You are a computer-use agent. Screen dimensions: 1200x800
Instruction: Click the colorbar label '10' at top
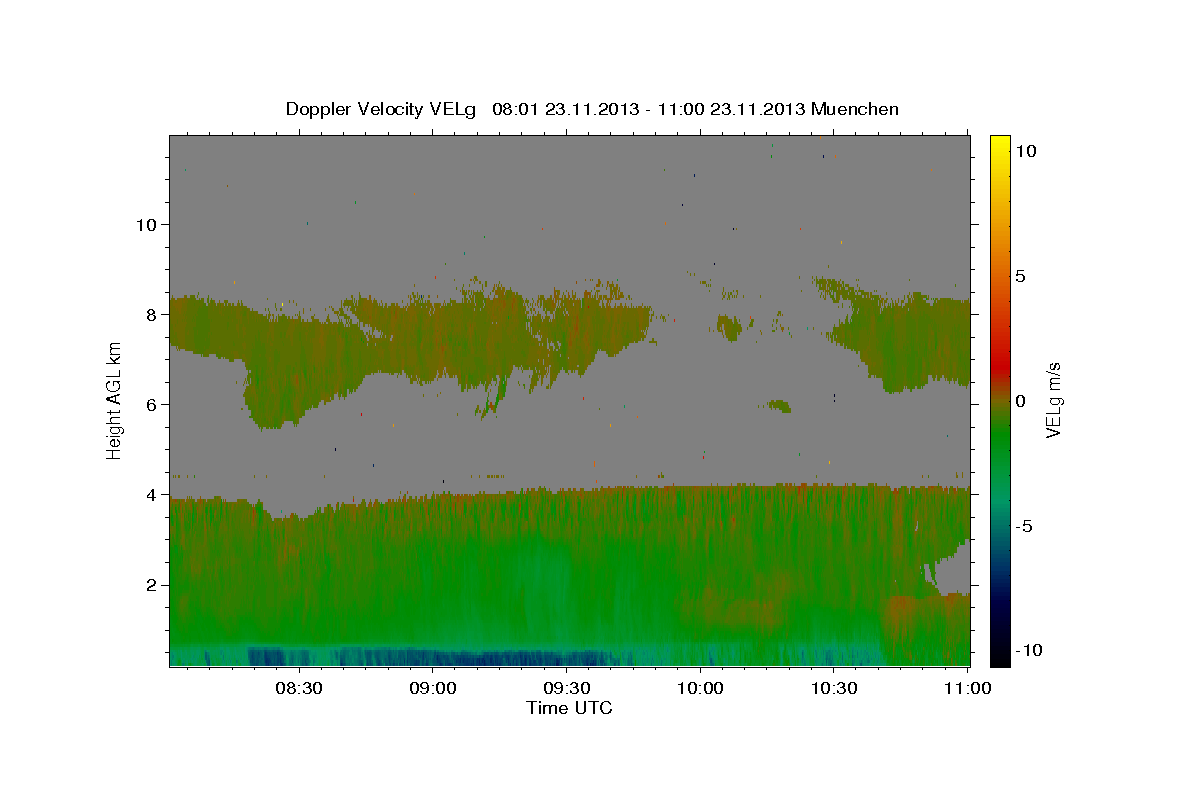click(1026, 151)
